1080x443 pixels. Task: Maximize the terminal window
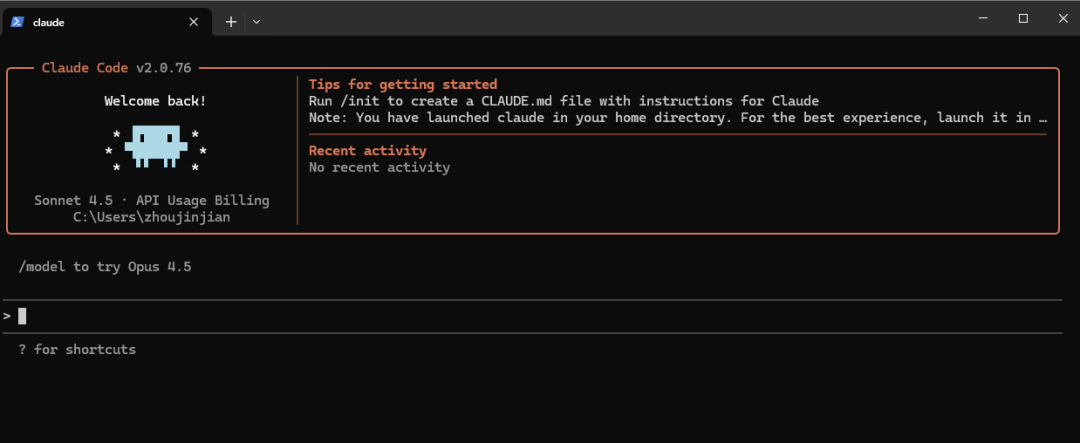(1023, 19)
